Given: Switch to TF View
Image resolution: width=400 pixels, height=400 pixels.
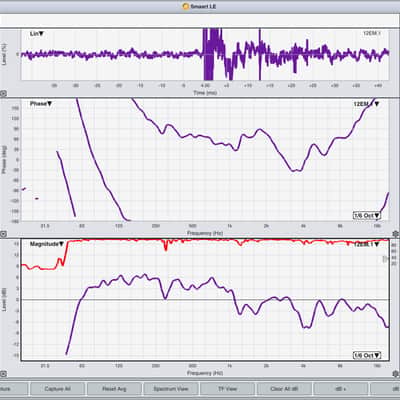Looking at the screenshot, I should pyautogui.click(x=227, y=389).
